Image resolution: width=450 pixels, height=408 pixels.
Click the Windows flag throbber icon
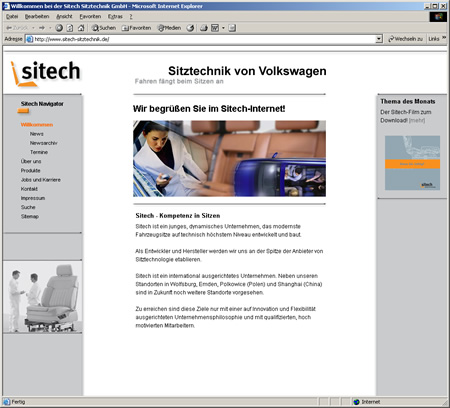click(438, 17)
